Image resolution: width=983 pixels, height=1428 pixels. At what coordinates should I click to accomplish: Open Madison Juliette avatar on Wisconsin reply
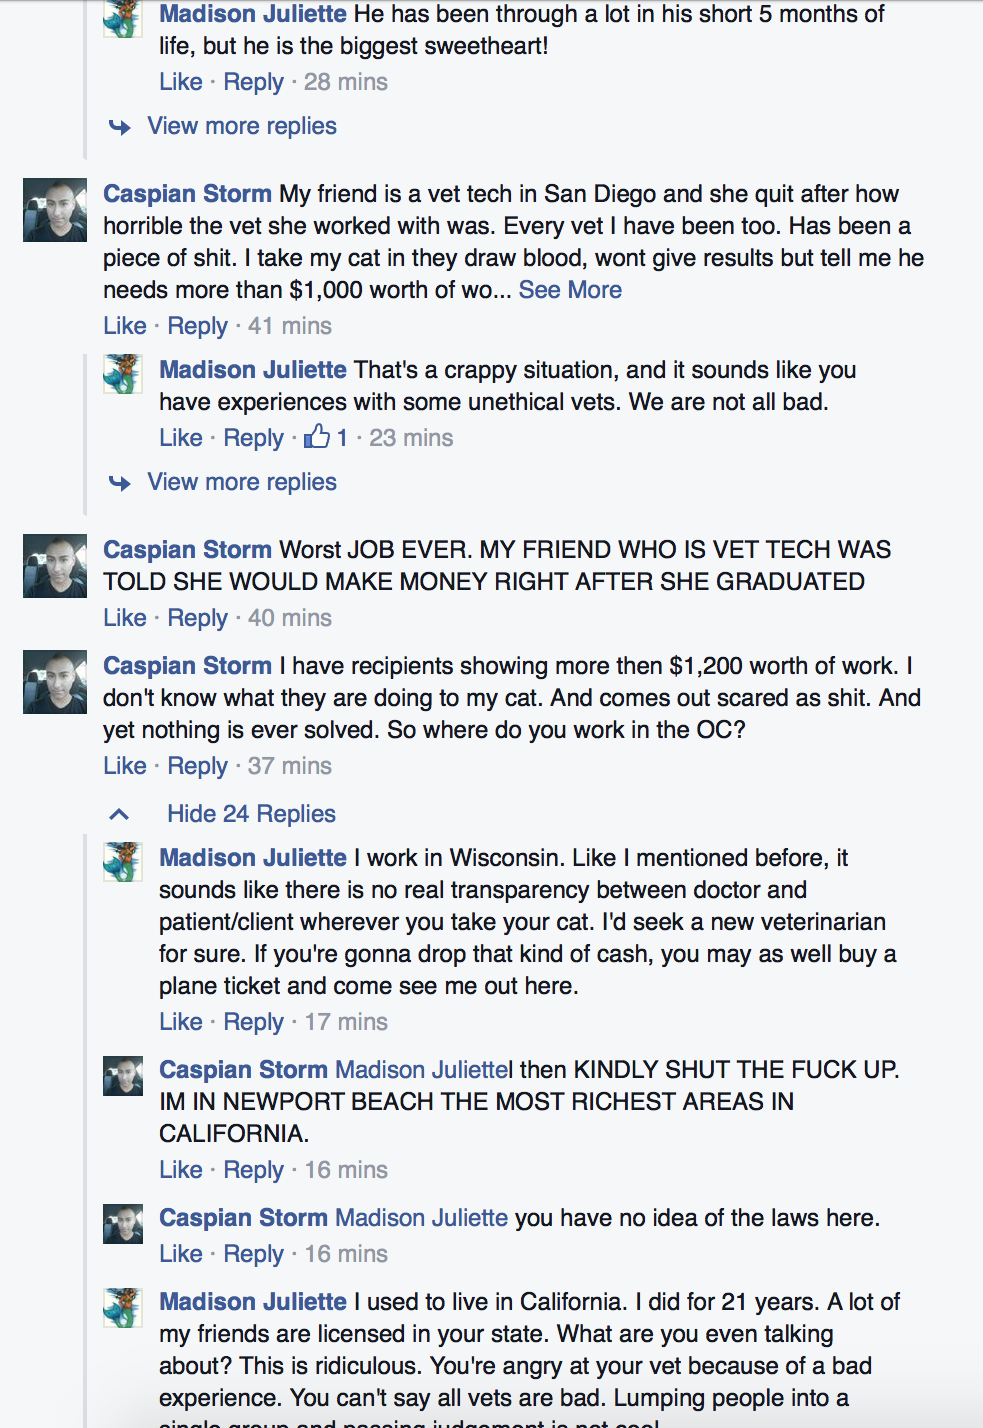pyautogui.click(x=123, y=862)
